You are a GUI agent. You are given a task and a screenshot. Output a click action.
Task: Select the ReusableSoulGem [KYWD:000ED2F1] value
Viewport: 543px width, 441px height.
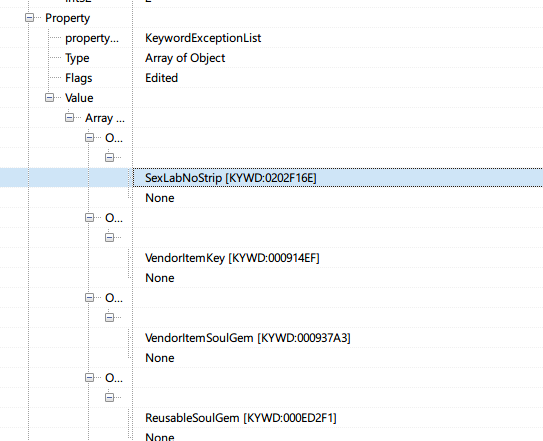(x=241, y=418)
